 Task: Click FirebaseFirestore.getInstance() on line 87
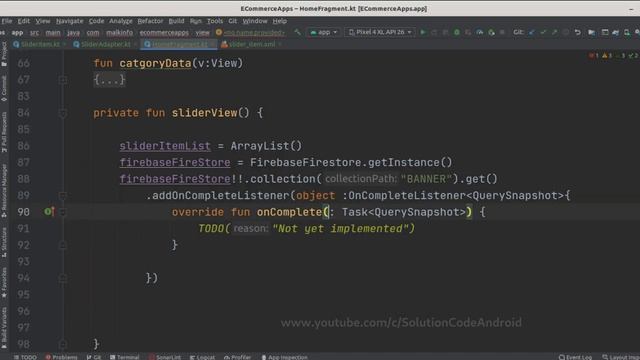pos(351,162)
